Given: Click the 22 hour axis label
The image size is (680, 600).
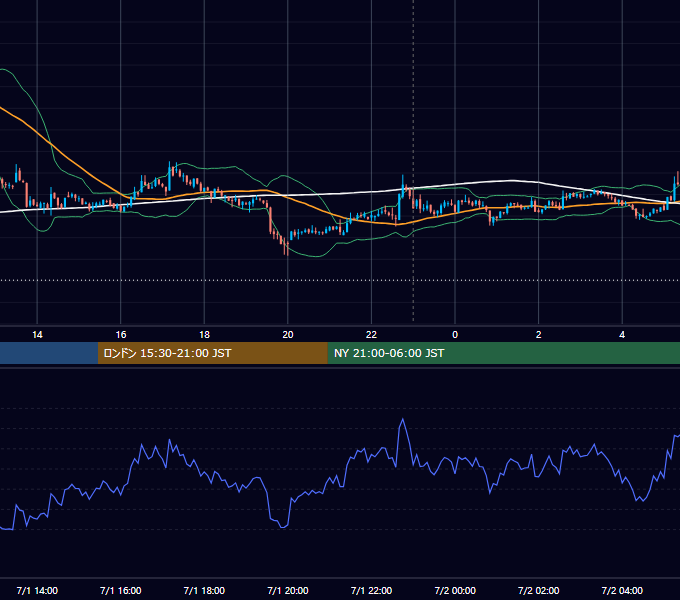Looking at the screenshot, I should 371,335.
